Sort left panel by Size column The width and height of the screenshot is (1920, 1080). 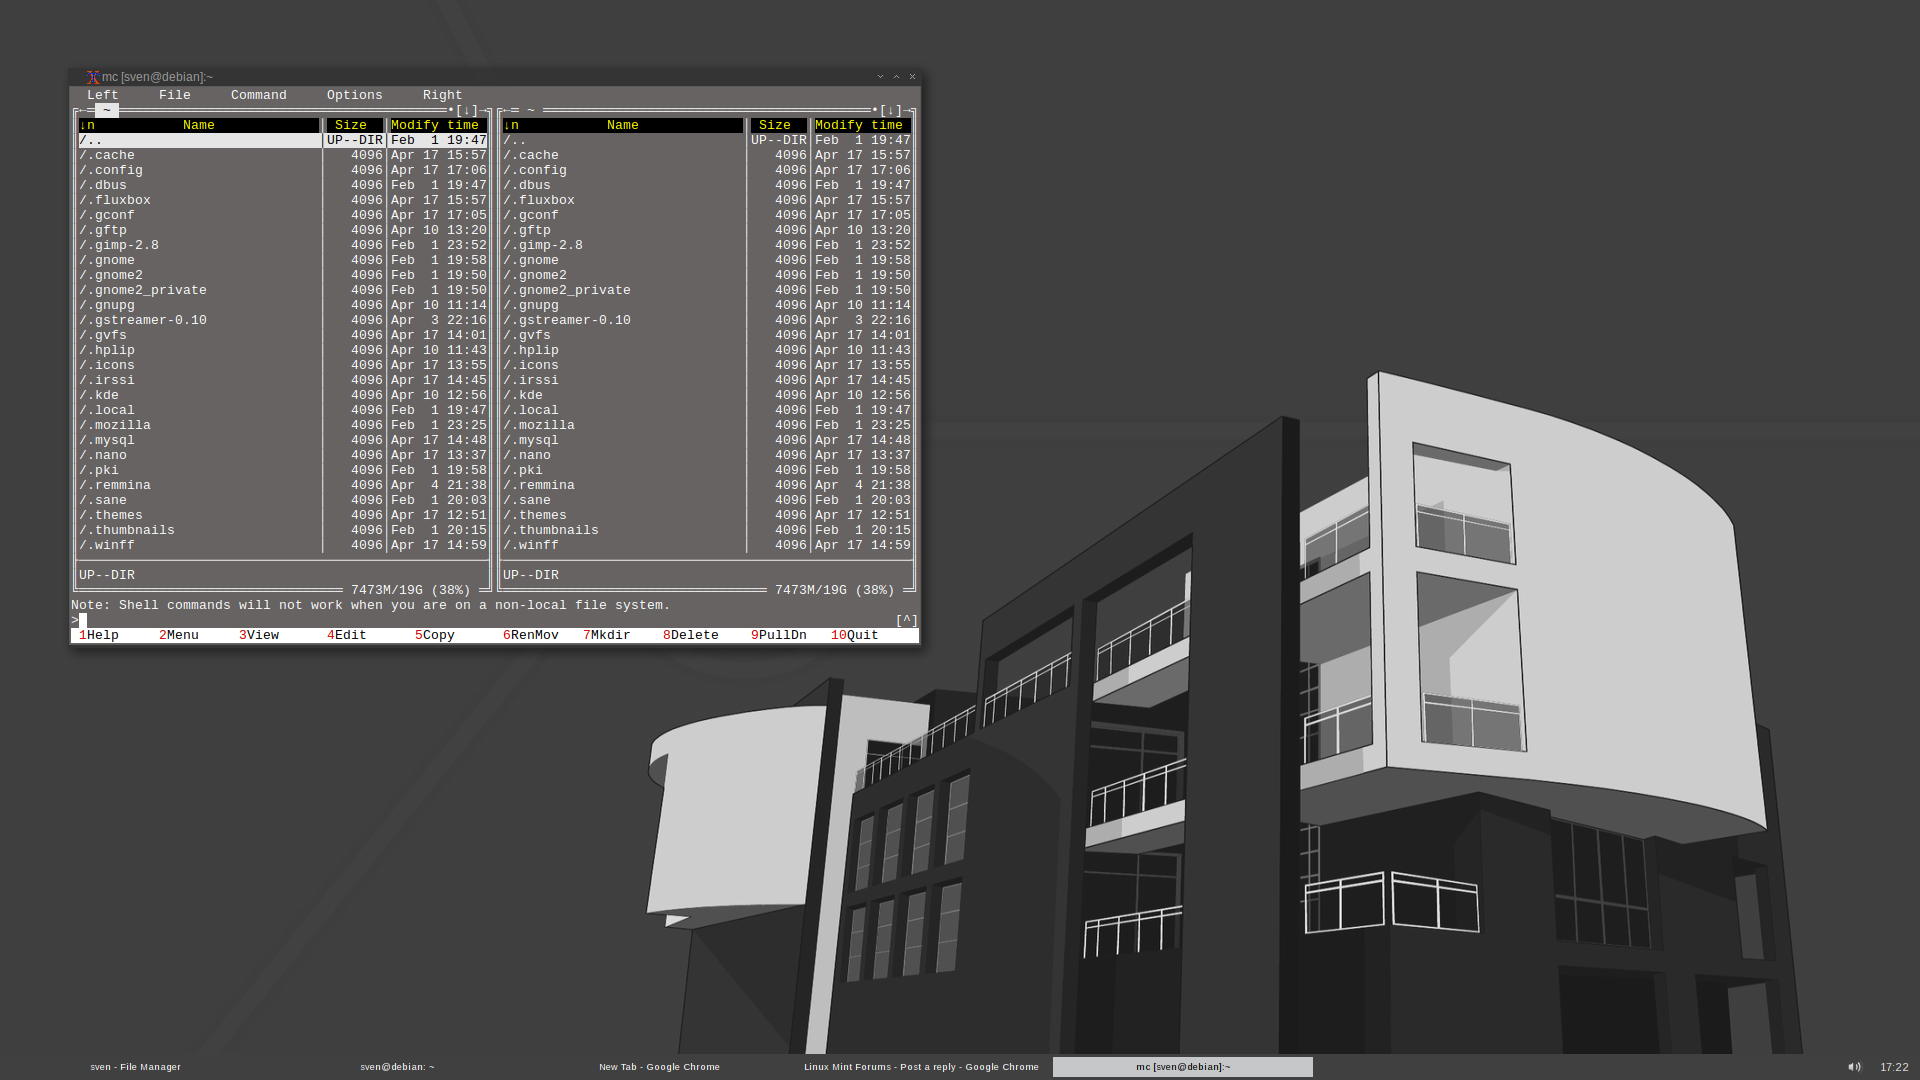coord(351,125)
